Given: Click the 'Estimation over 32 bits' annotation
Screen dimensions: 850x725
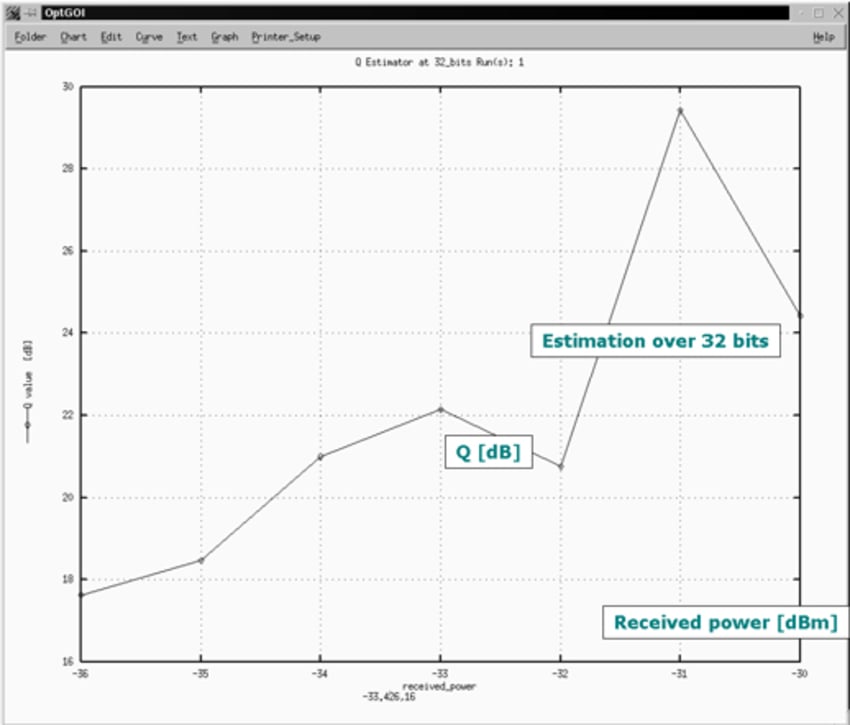Looking at the screenshot, I should pyautogui.click(x=654, y=341).
